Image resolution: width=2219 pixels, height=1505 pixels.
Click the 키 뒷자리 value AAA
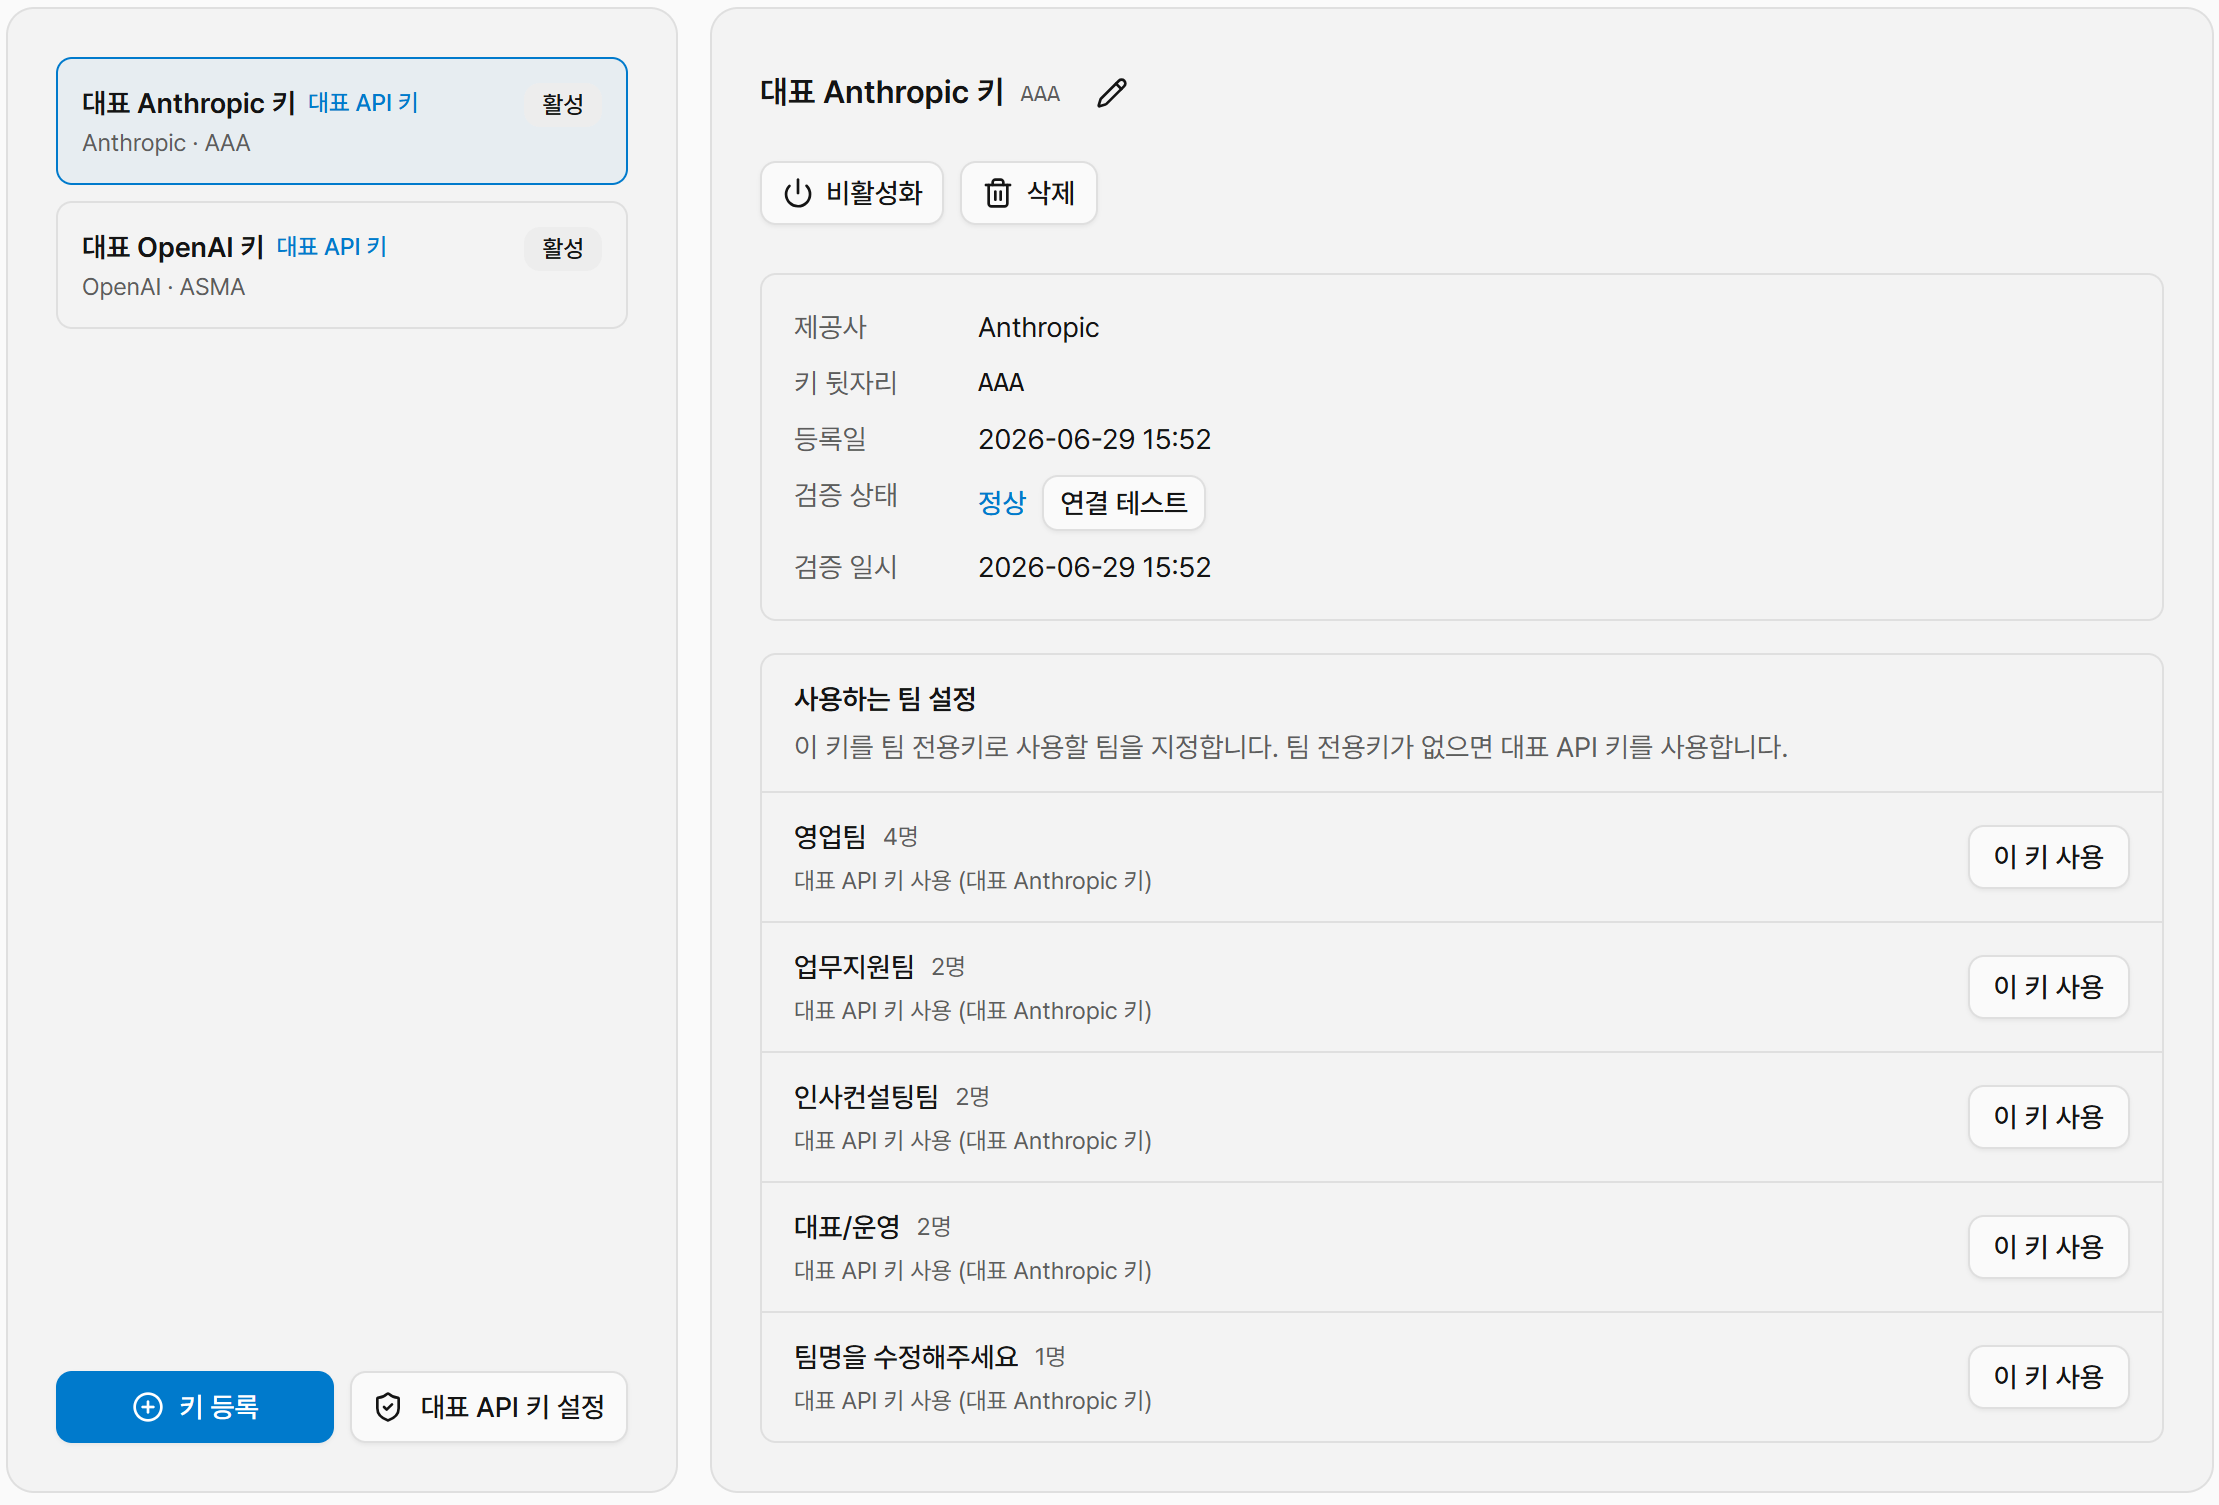pyautogui.click(x=1001, y=383)
